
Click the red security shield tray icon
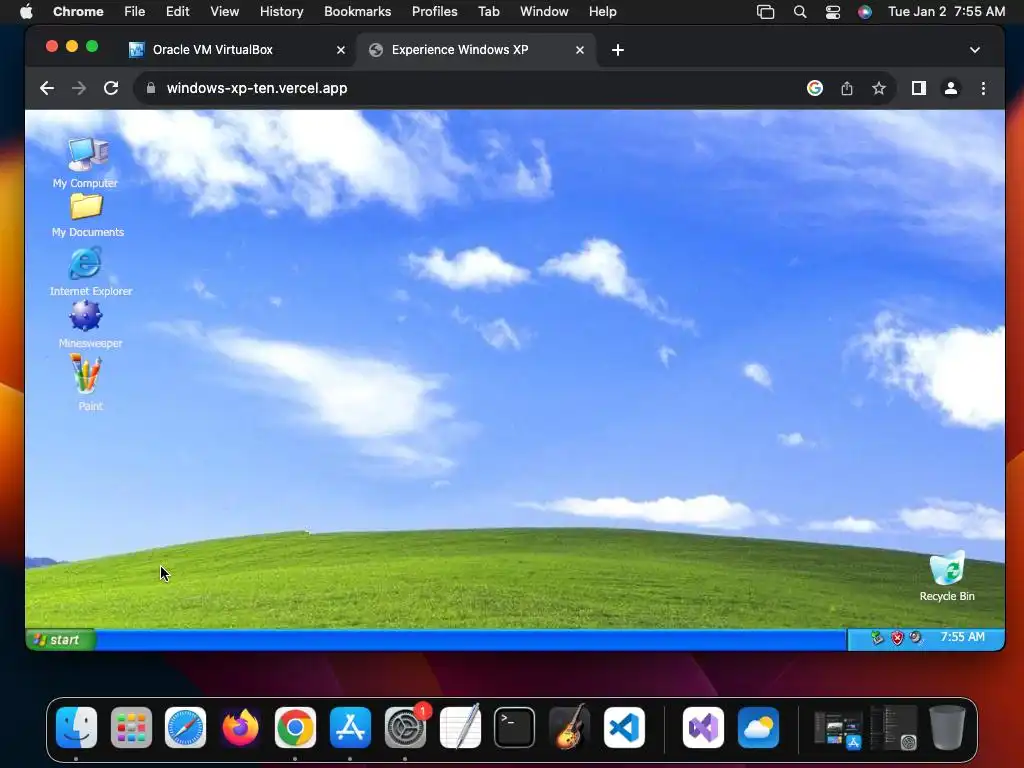(x=897, y=638)
